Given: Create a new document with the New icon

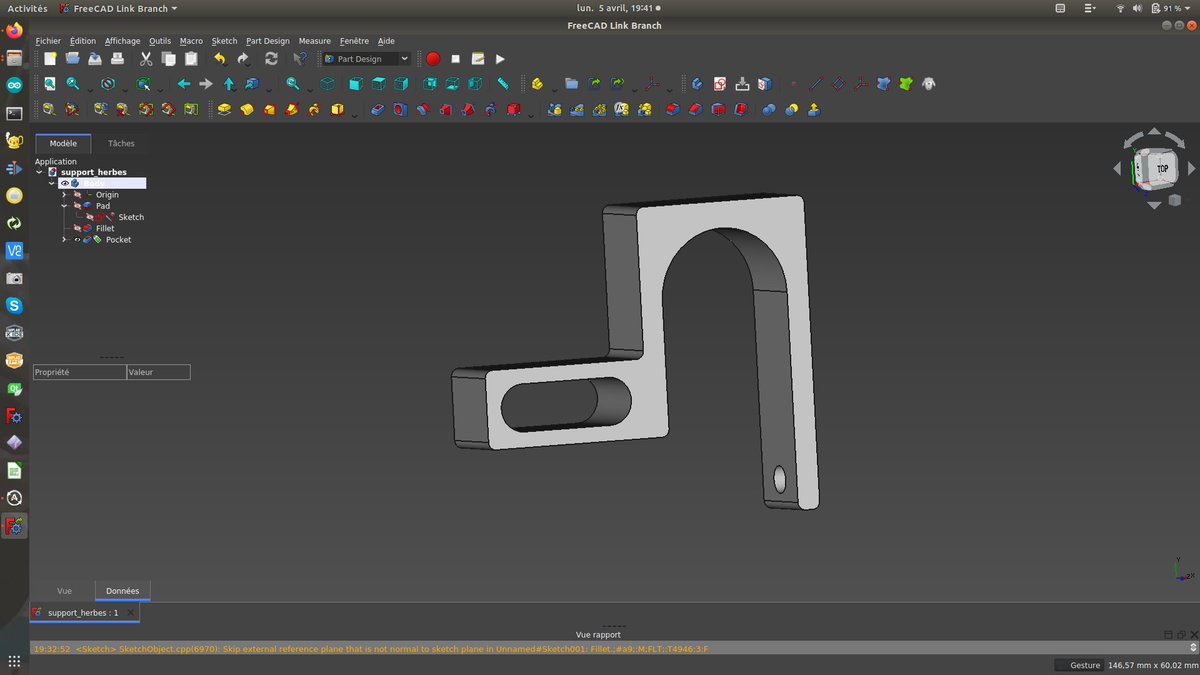Looking at the screenshot, I should [49, 59].
